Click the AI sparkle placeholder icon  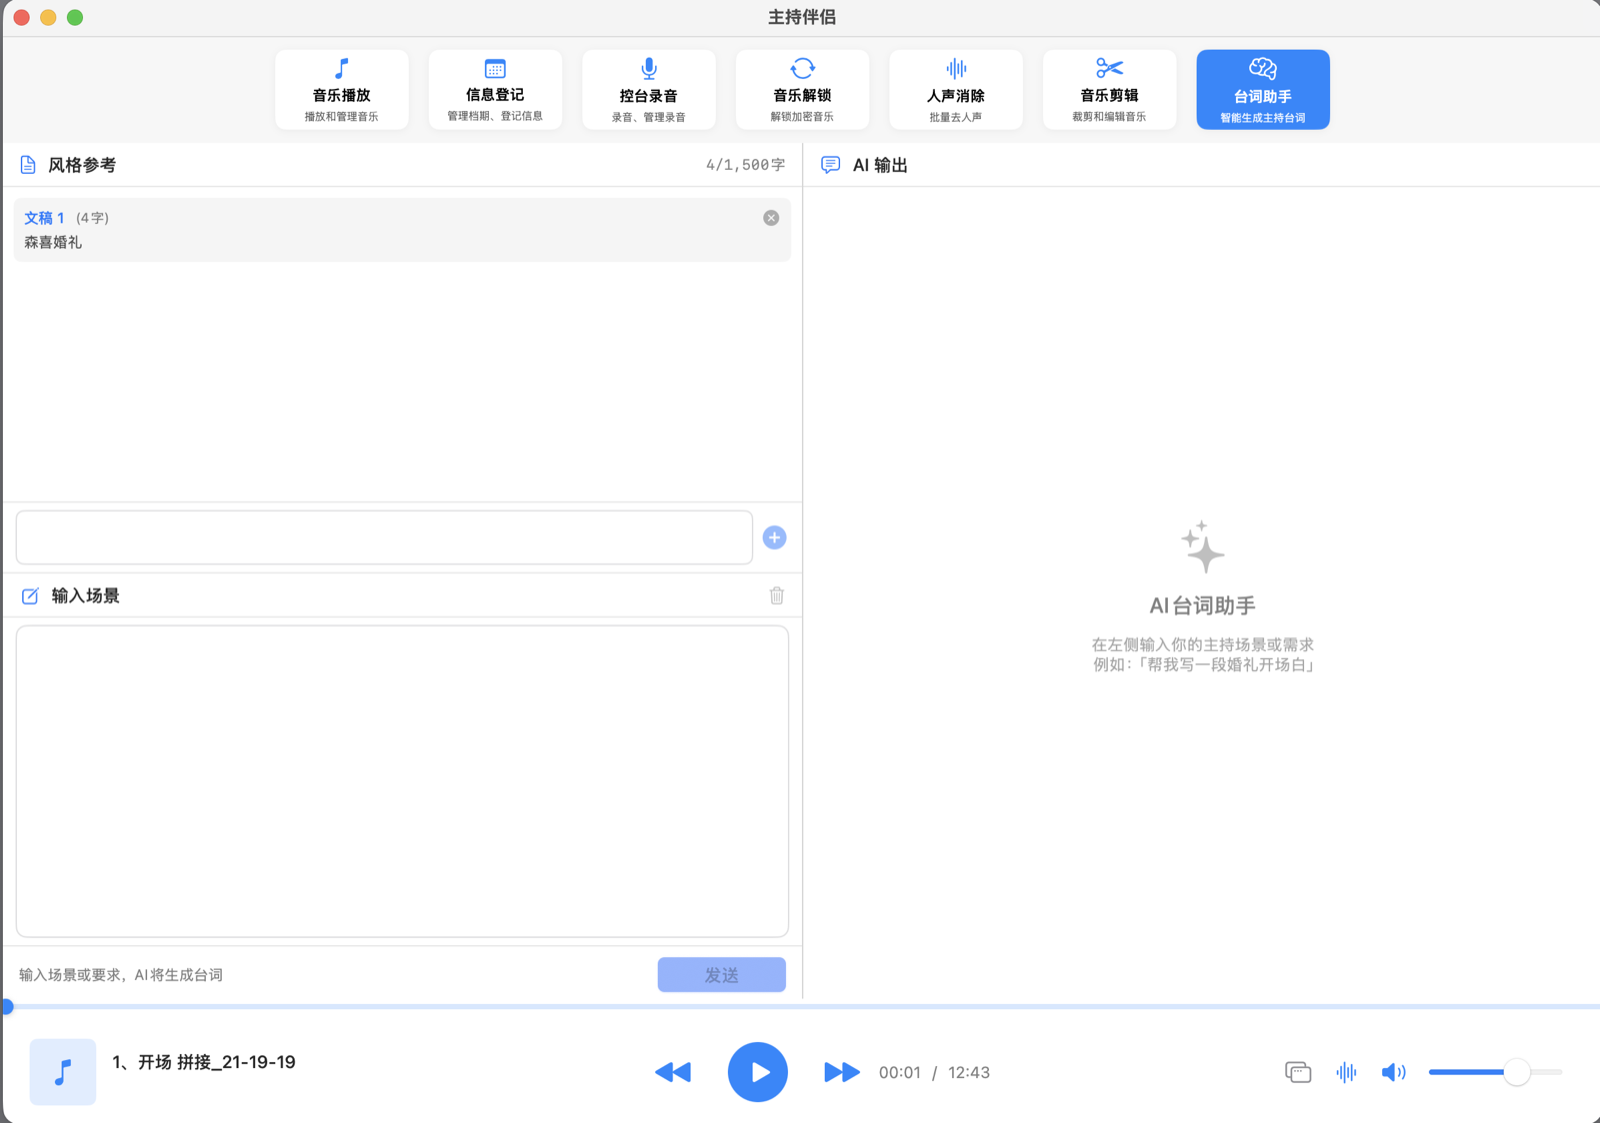(1202, 547)
